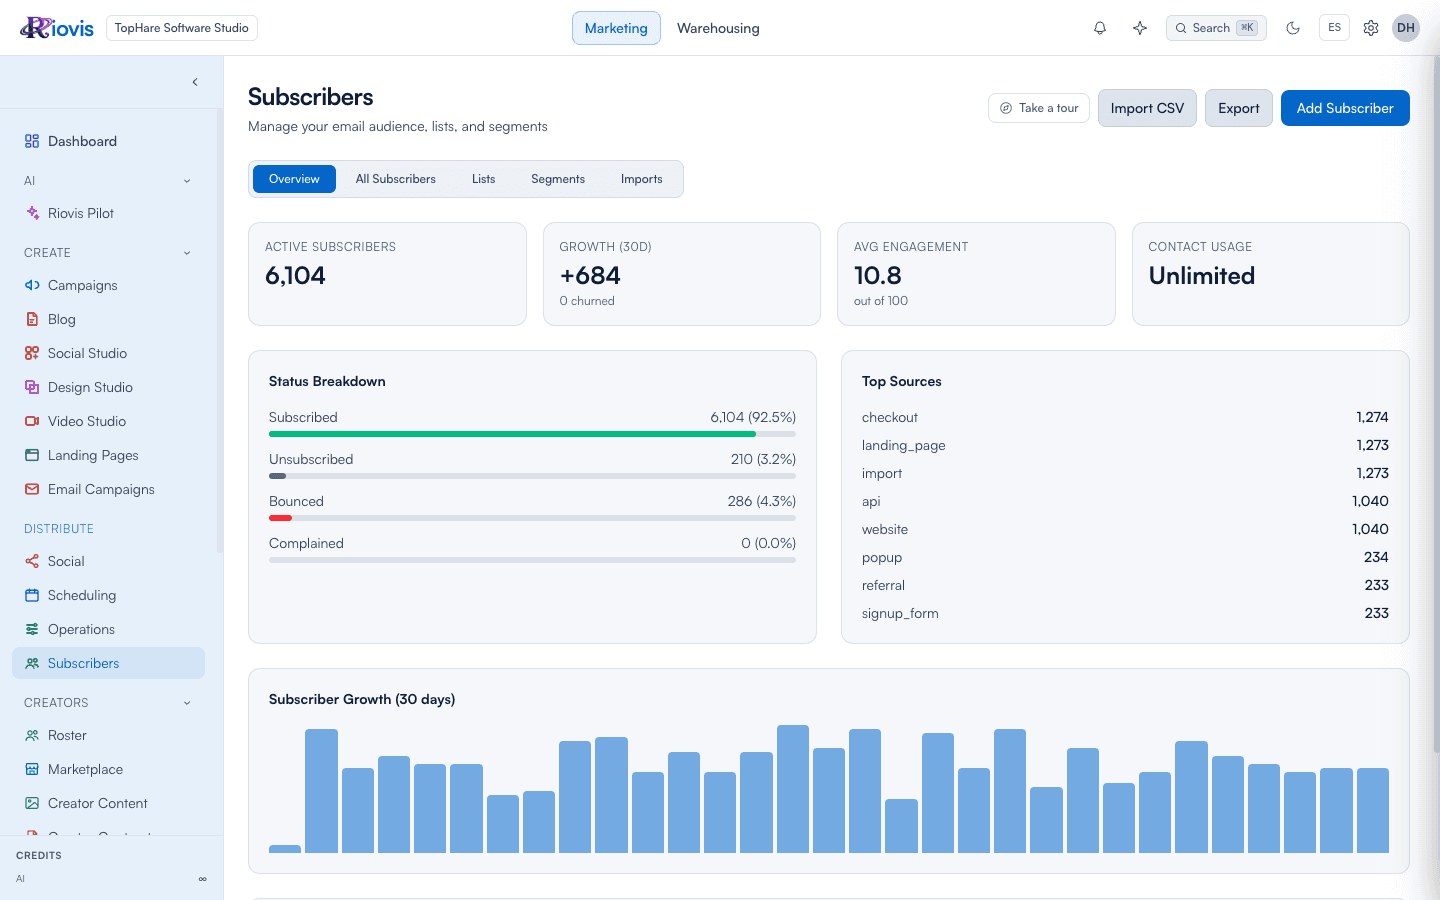The height and width of the screenshot is (900, 1440).
Task: Click the Subscribed status progress bar
Action: coord(532,434)
